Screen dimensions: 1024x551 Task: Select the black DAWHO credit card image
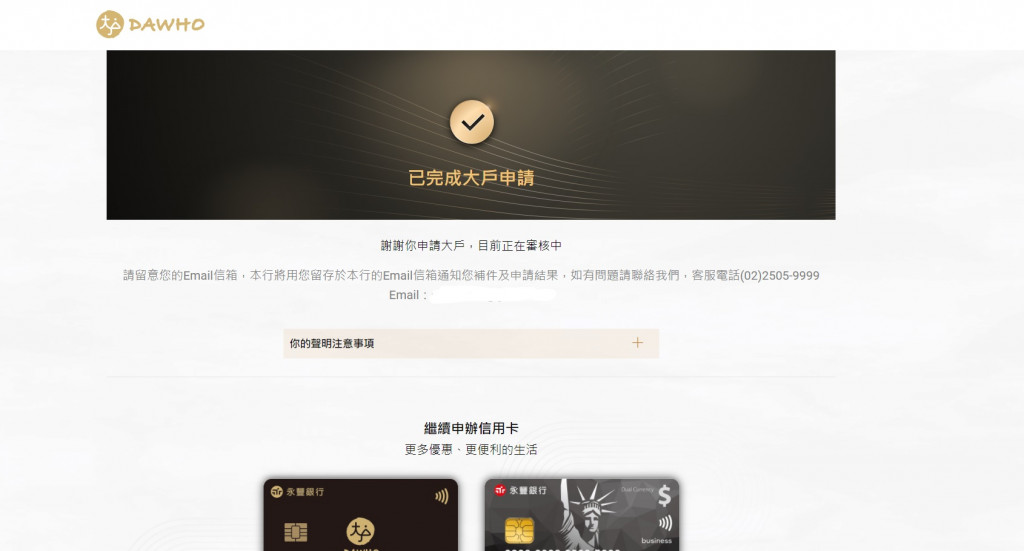click(360, 515)
